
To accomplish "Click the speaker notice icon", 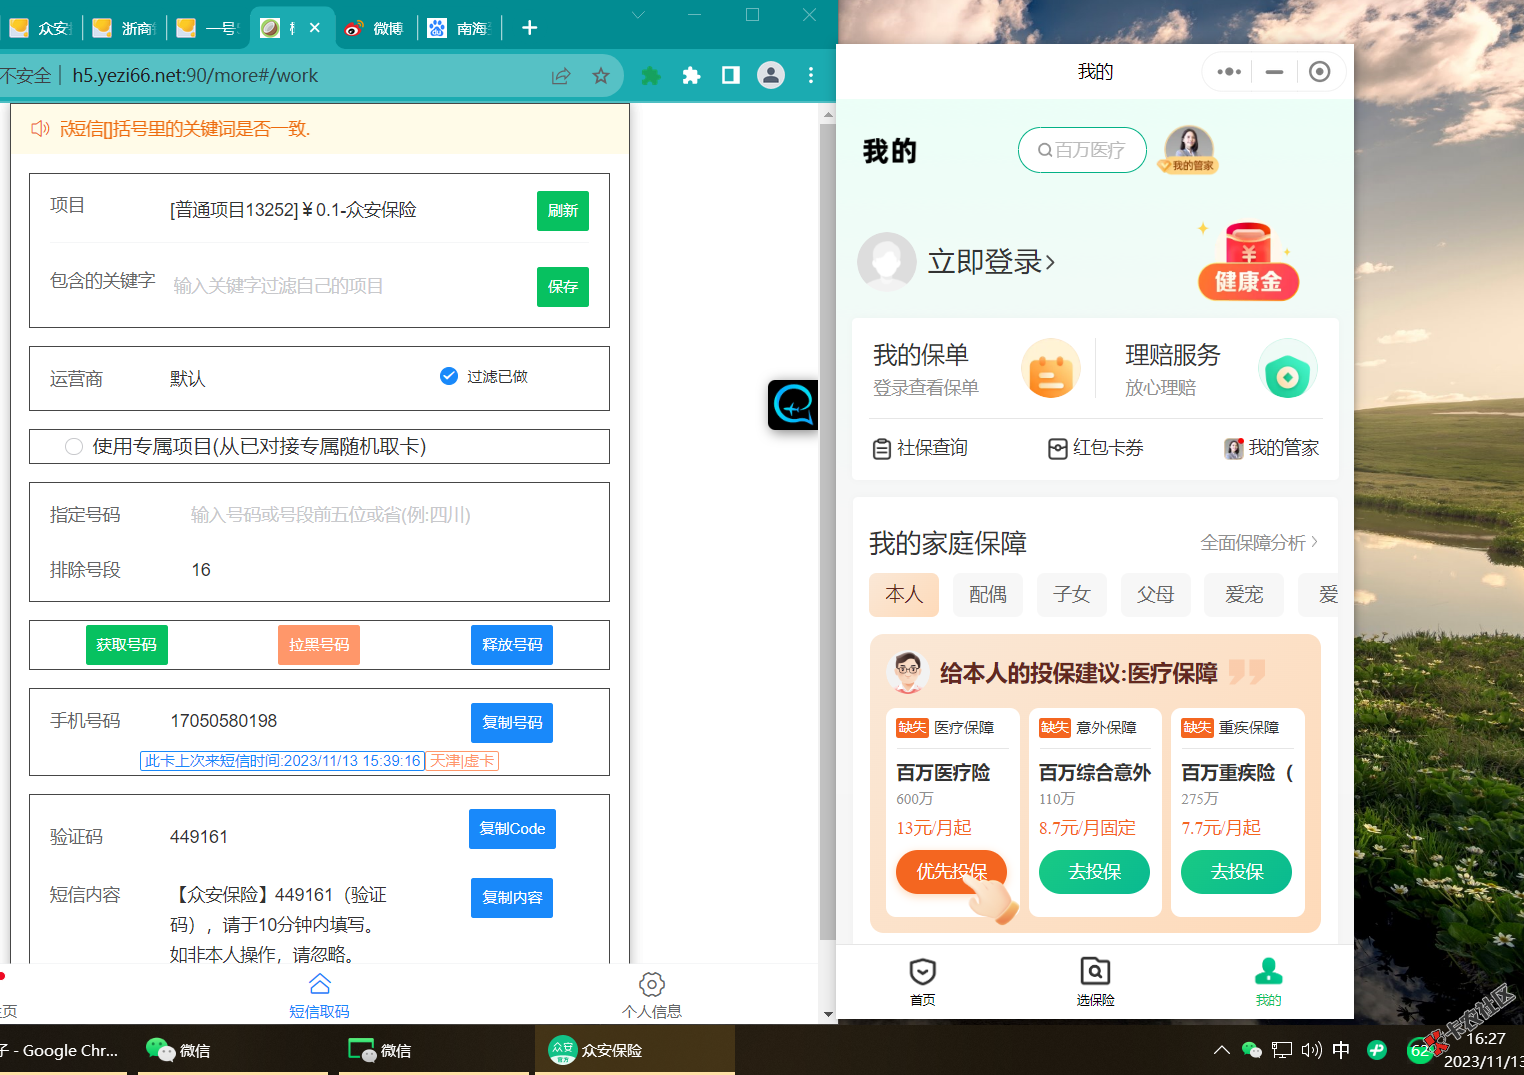I will click(40, 128).
